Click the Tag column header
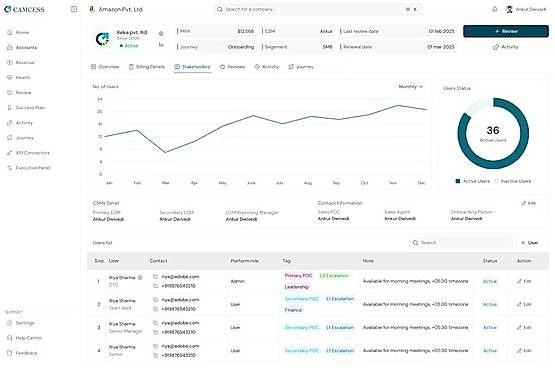This screenshot has width=555, height=368. click(287, 261)
